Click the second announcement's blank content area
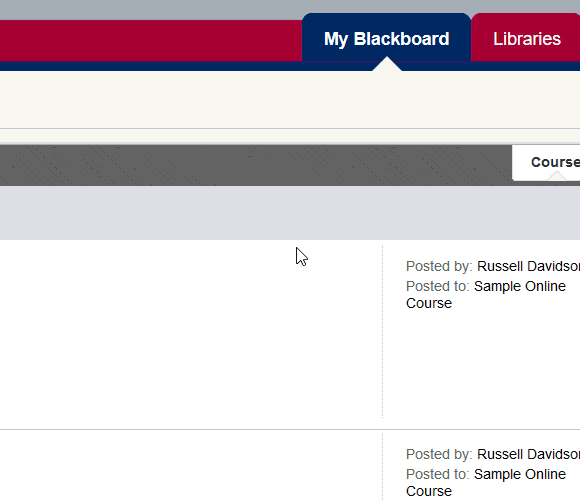 coord(191,465)
